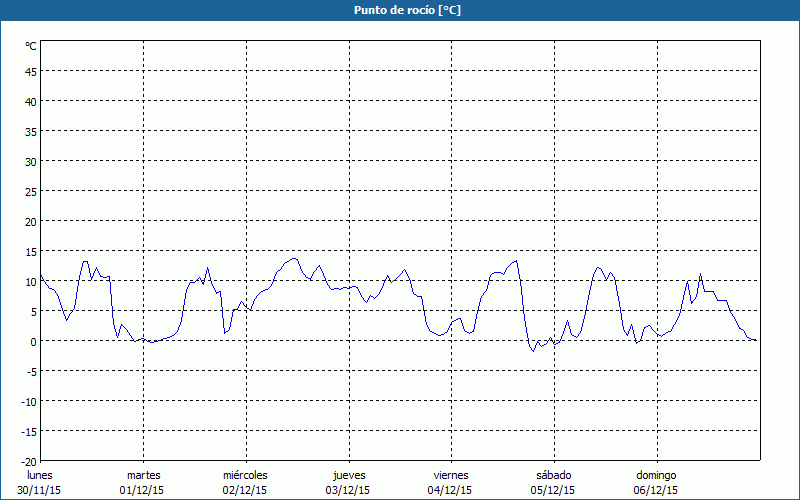Select the 04/12/15 date label
This screenshot has height=500, width=800.
point(451,490)
